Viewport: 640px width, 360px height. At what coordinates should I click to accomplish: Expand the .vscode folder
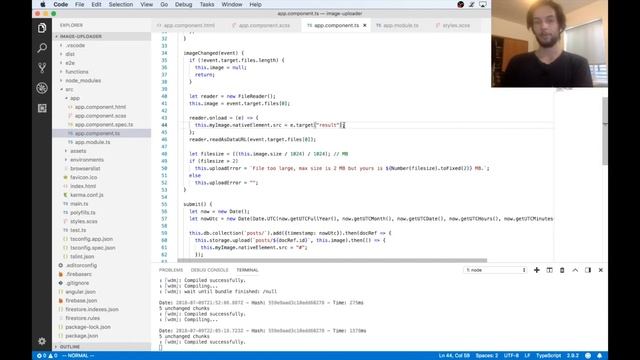(101, 45)
